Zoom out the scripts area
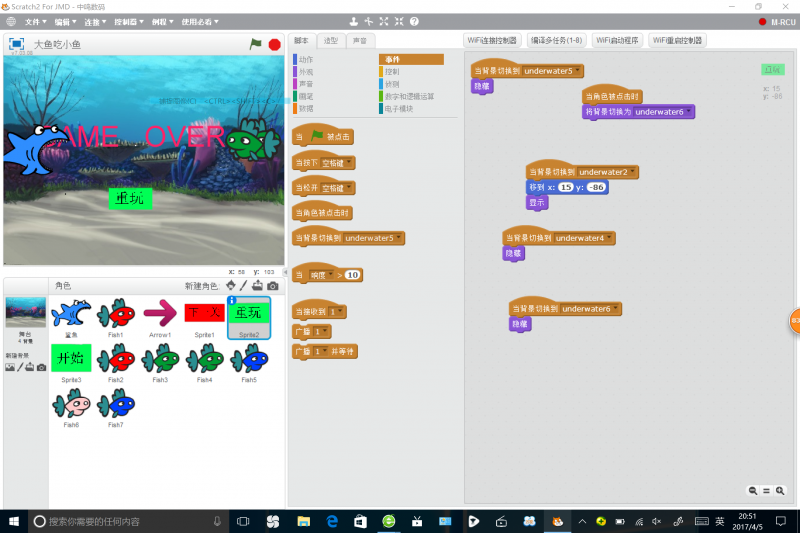The width and height of the screenshot is (800, 533). [x=753, y=491]
